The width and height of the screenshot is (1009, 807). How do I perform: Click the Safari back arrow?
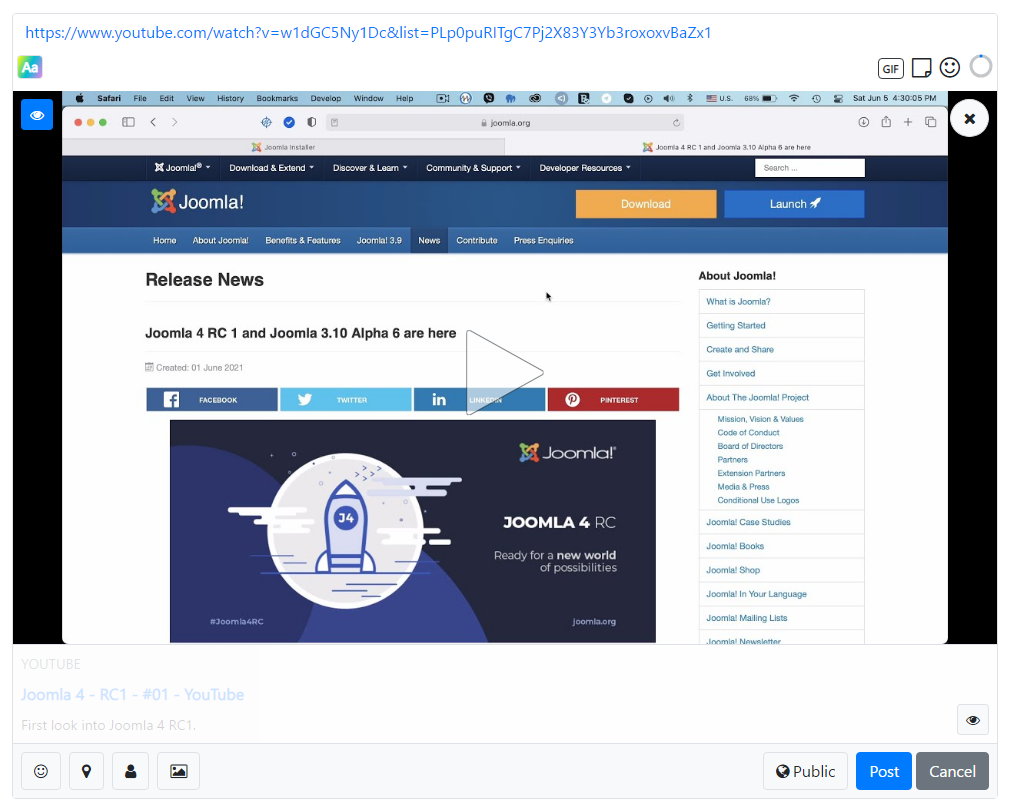coord(153,122)
